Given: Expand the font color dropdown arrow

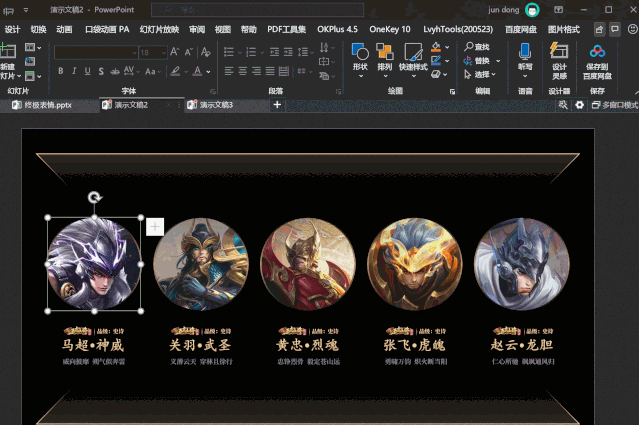Looking at the screenshot, I should [x=208, y=72].
